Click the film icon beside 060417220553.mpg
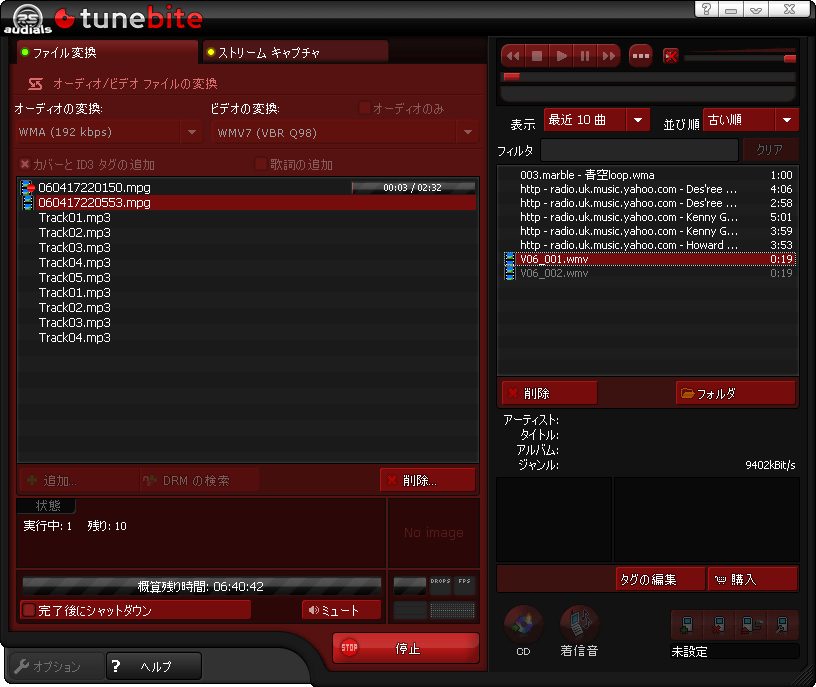The height and width of the screenshot is (687, 816). coord(27,202)
